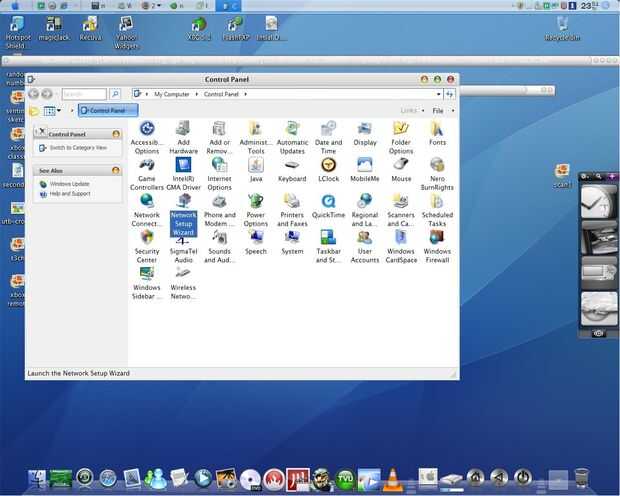The width and height of the screenshot is (620, 496).
Task: Open the LClock applet
Action: [328, 170]
